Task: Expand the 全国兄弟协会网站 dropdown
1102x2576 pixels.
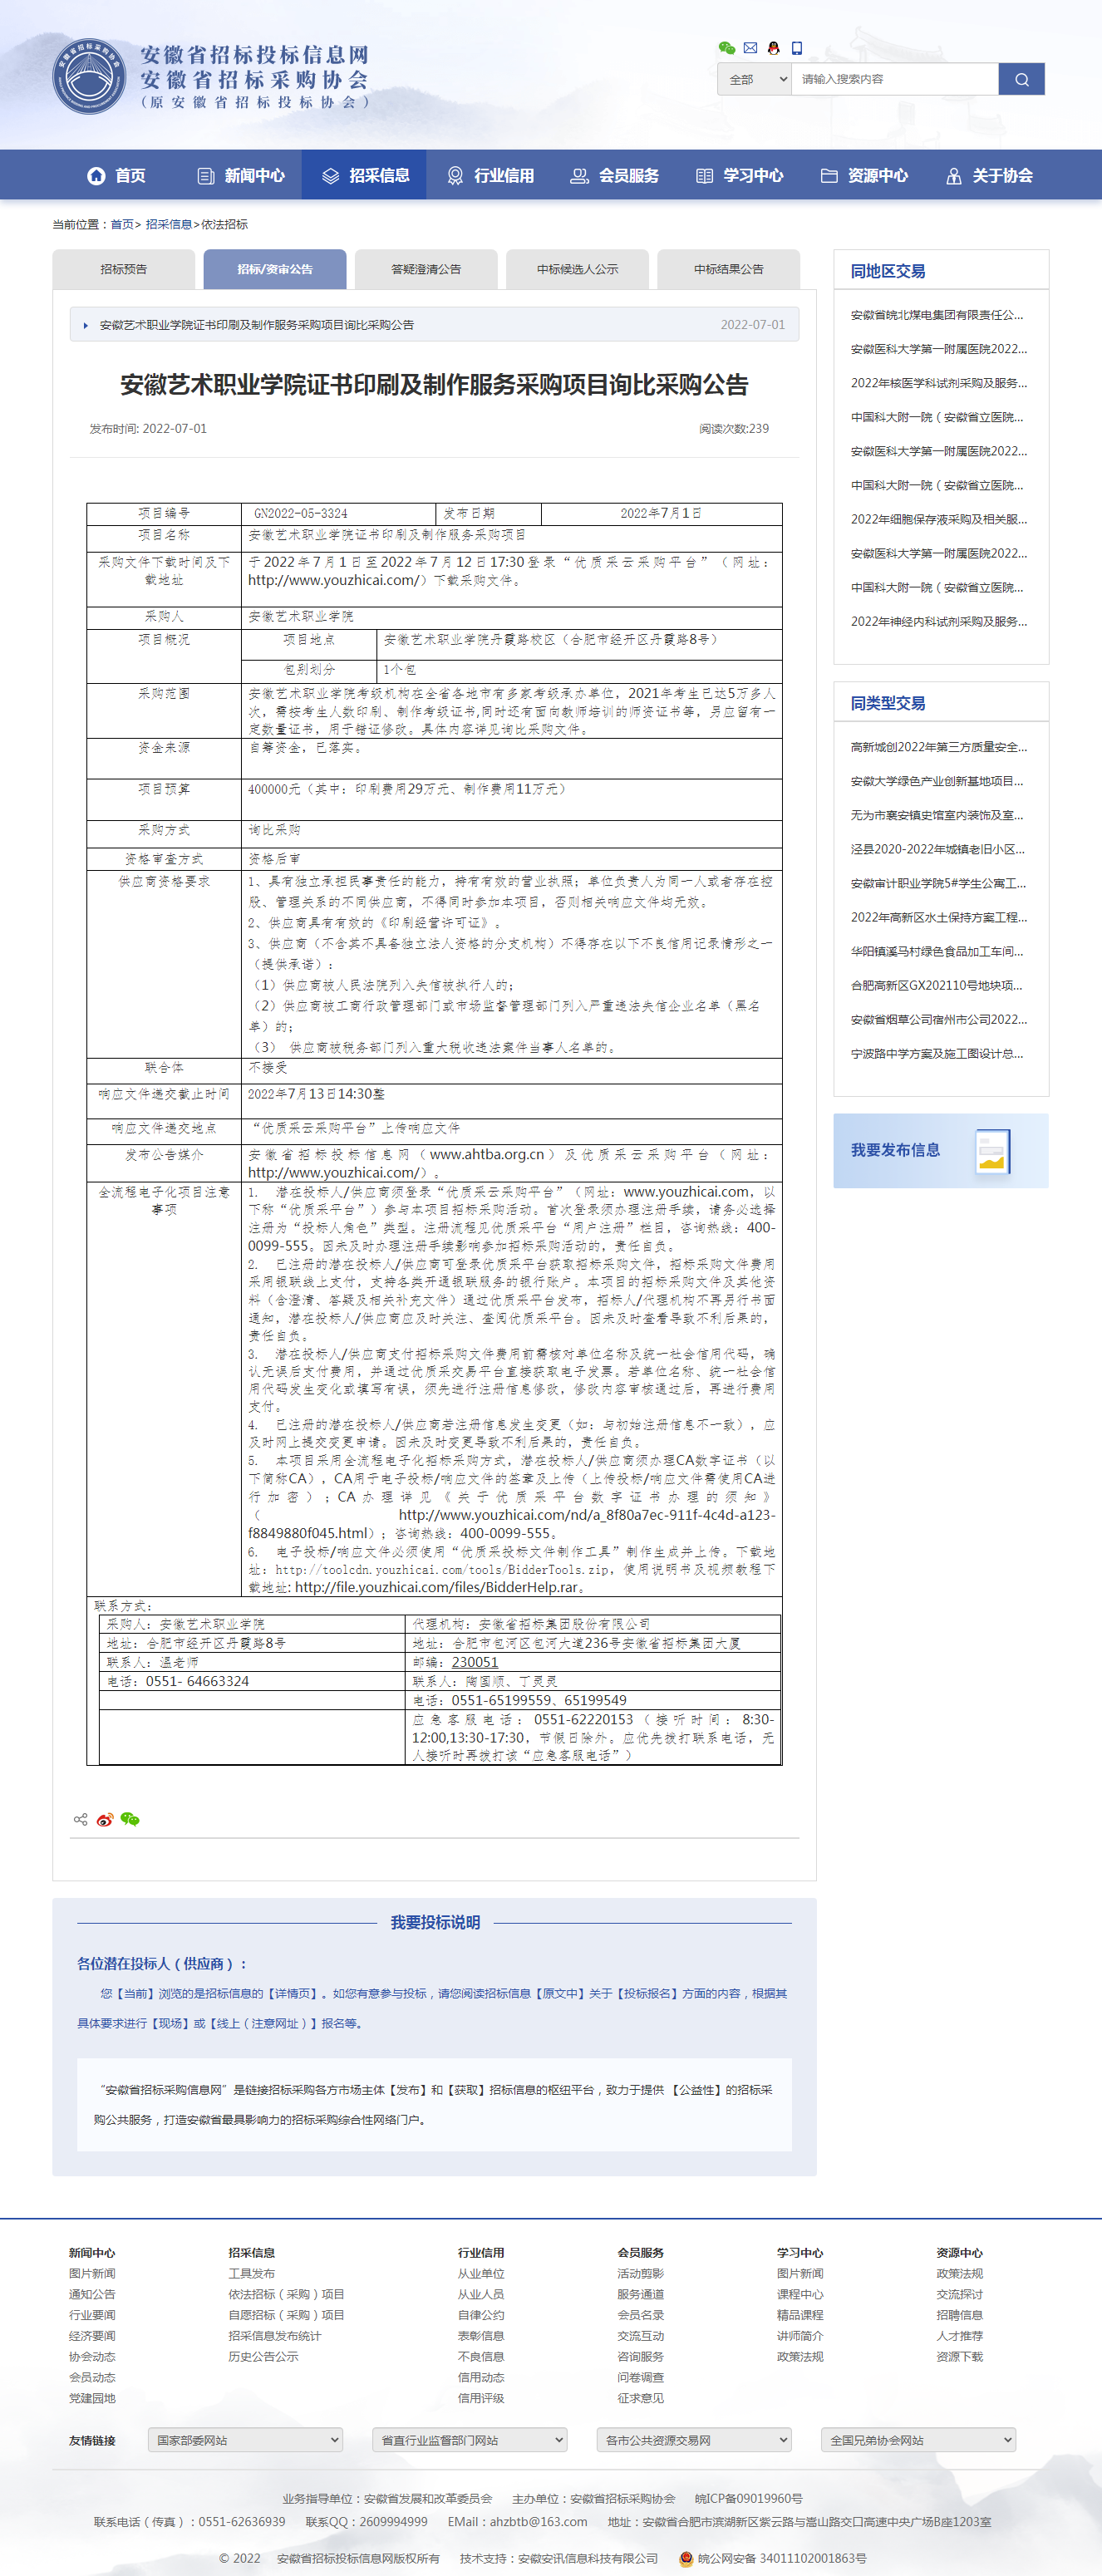Action: [x=917, y=2440]
